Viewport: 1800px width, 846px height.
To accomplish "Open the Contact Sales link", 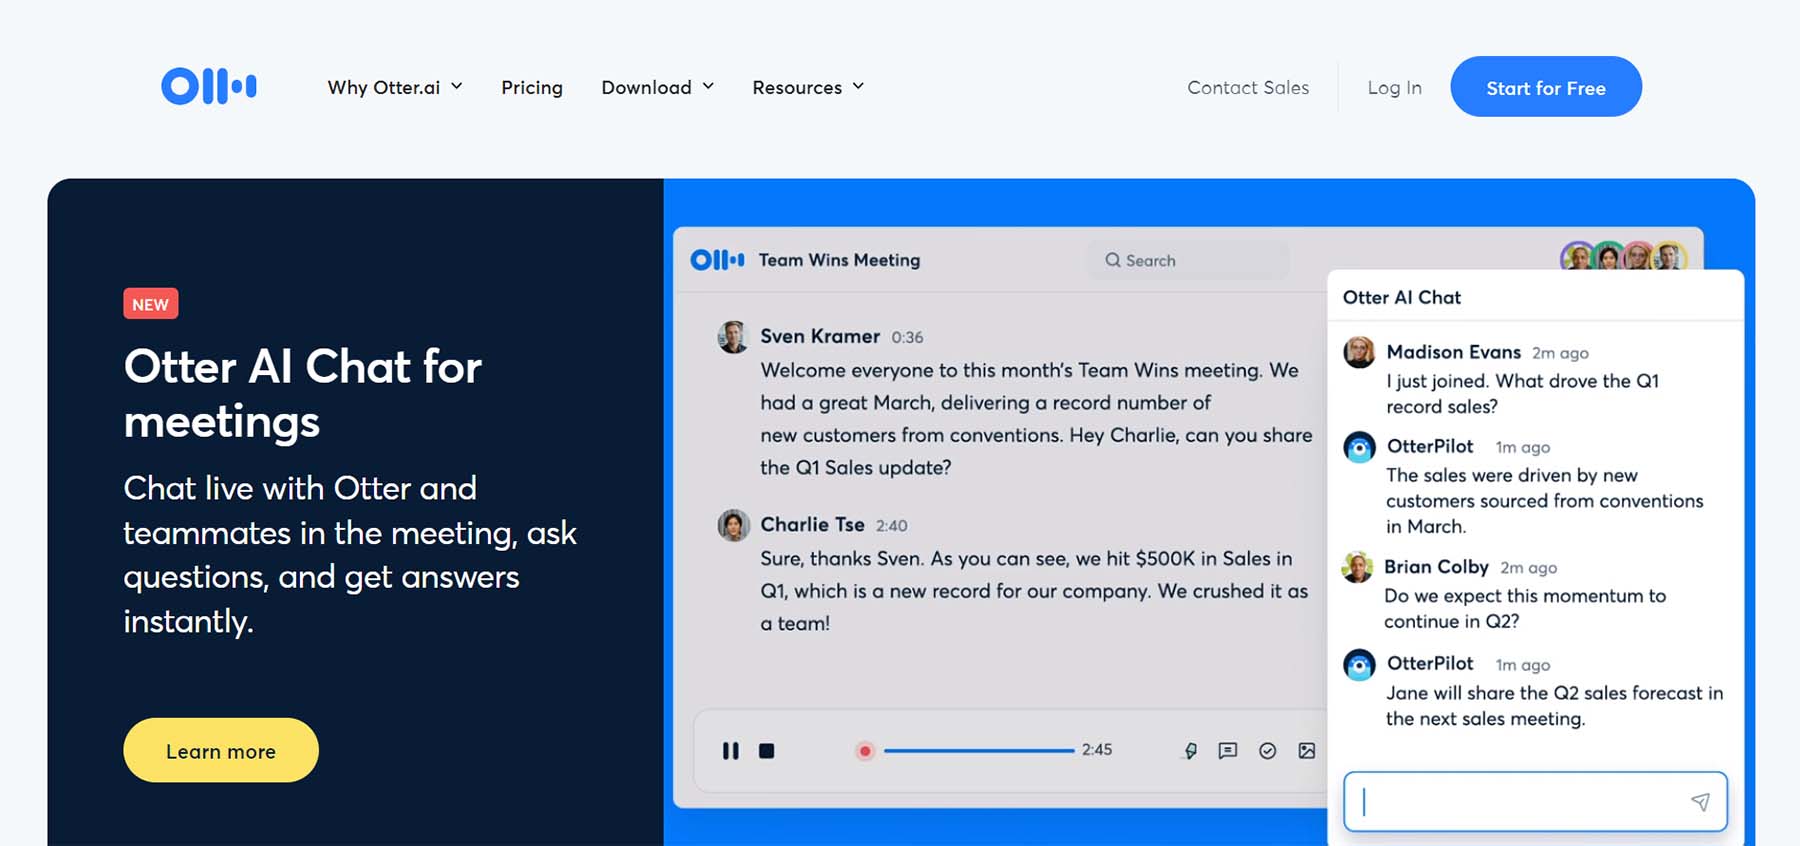I will [x=1248, y=87].
